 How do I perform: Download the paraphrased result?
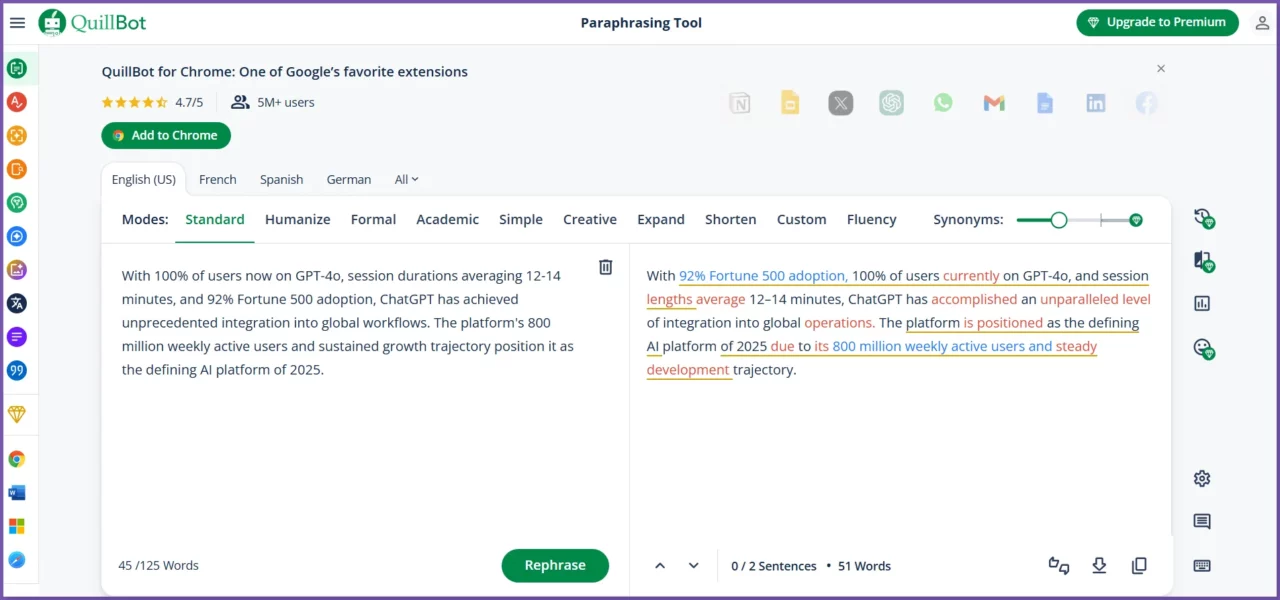[x=1099, y=566]
